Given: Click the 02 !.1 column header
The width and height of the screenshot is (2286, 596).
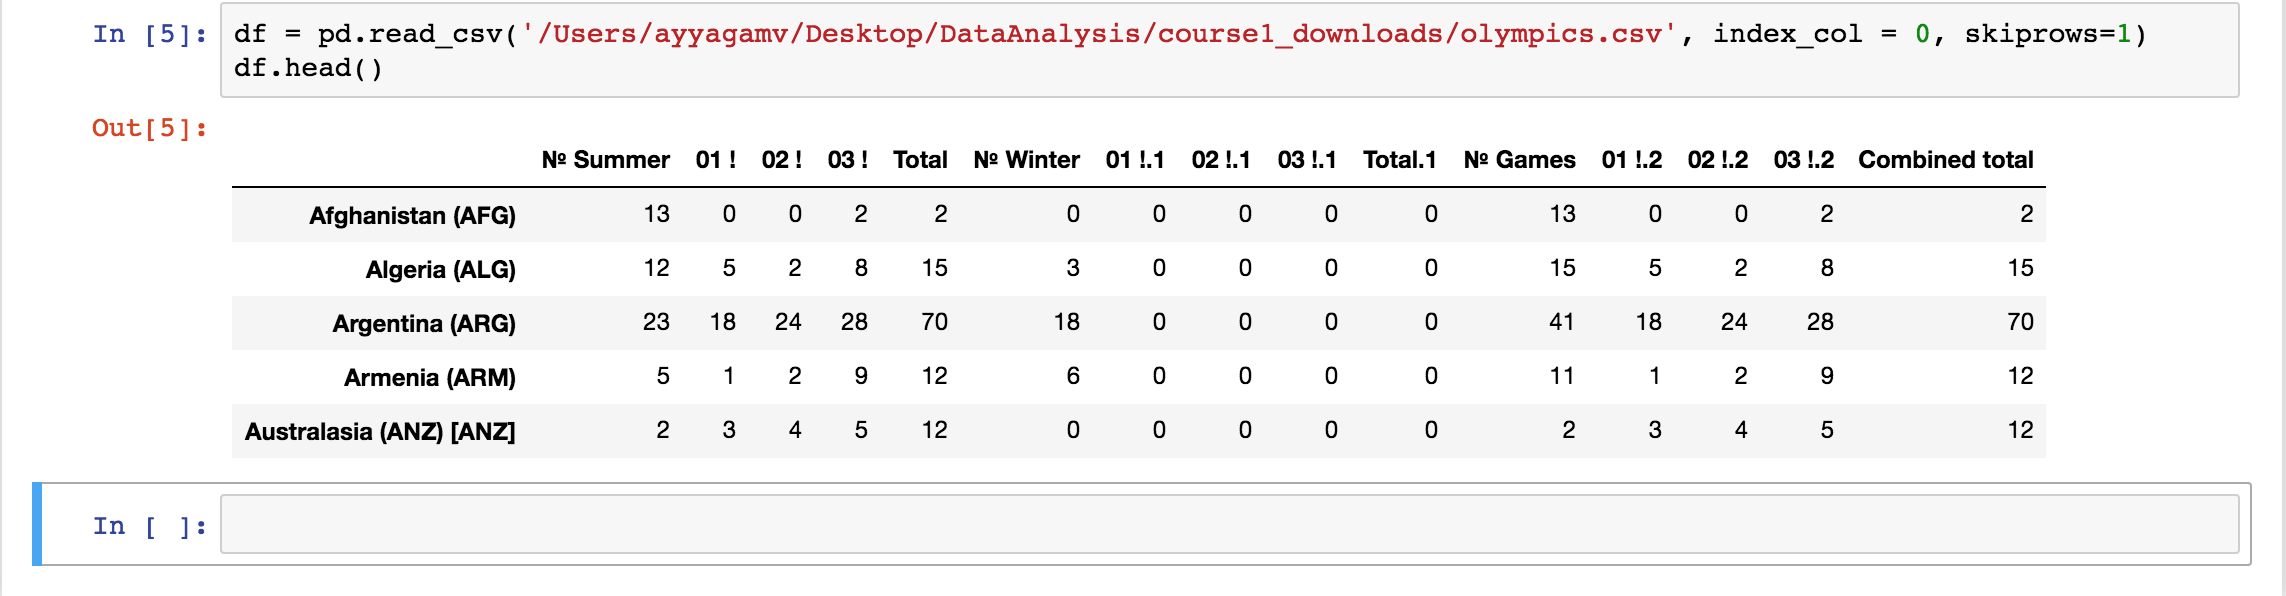Looking at the screenshot, I should [x=1221, y=160].
